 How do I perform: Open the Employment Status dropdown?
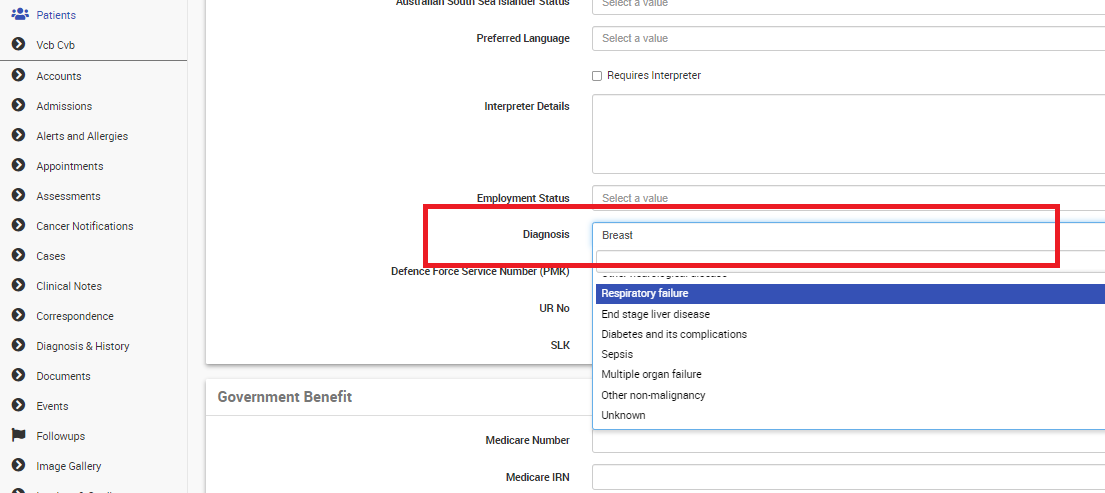[x=848, y=198]
